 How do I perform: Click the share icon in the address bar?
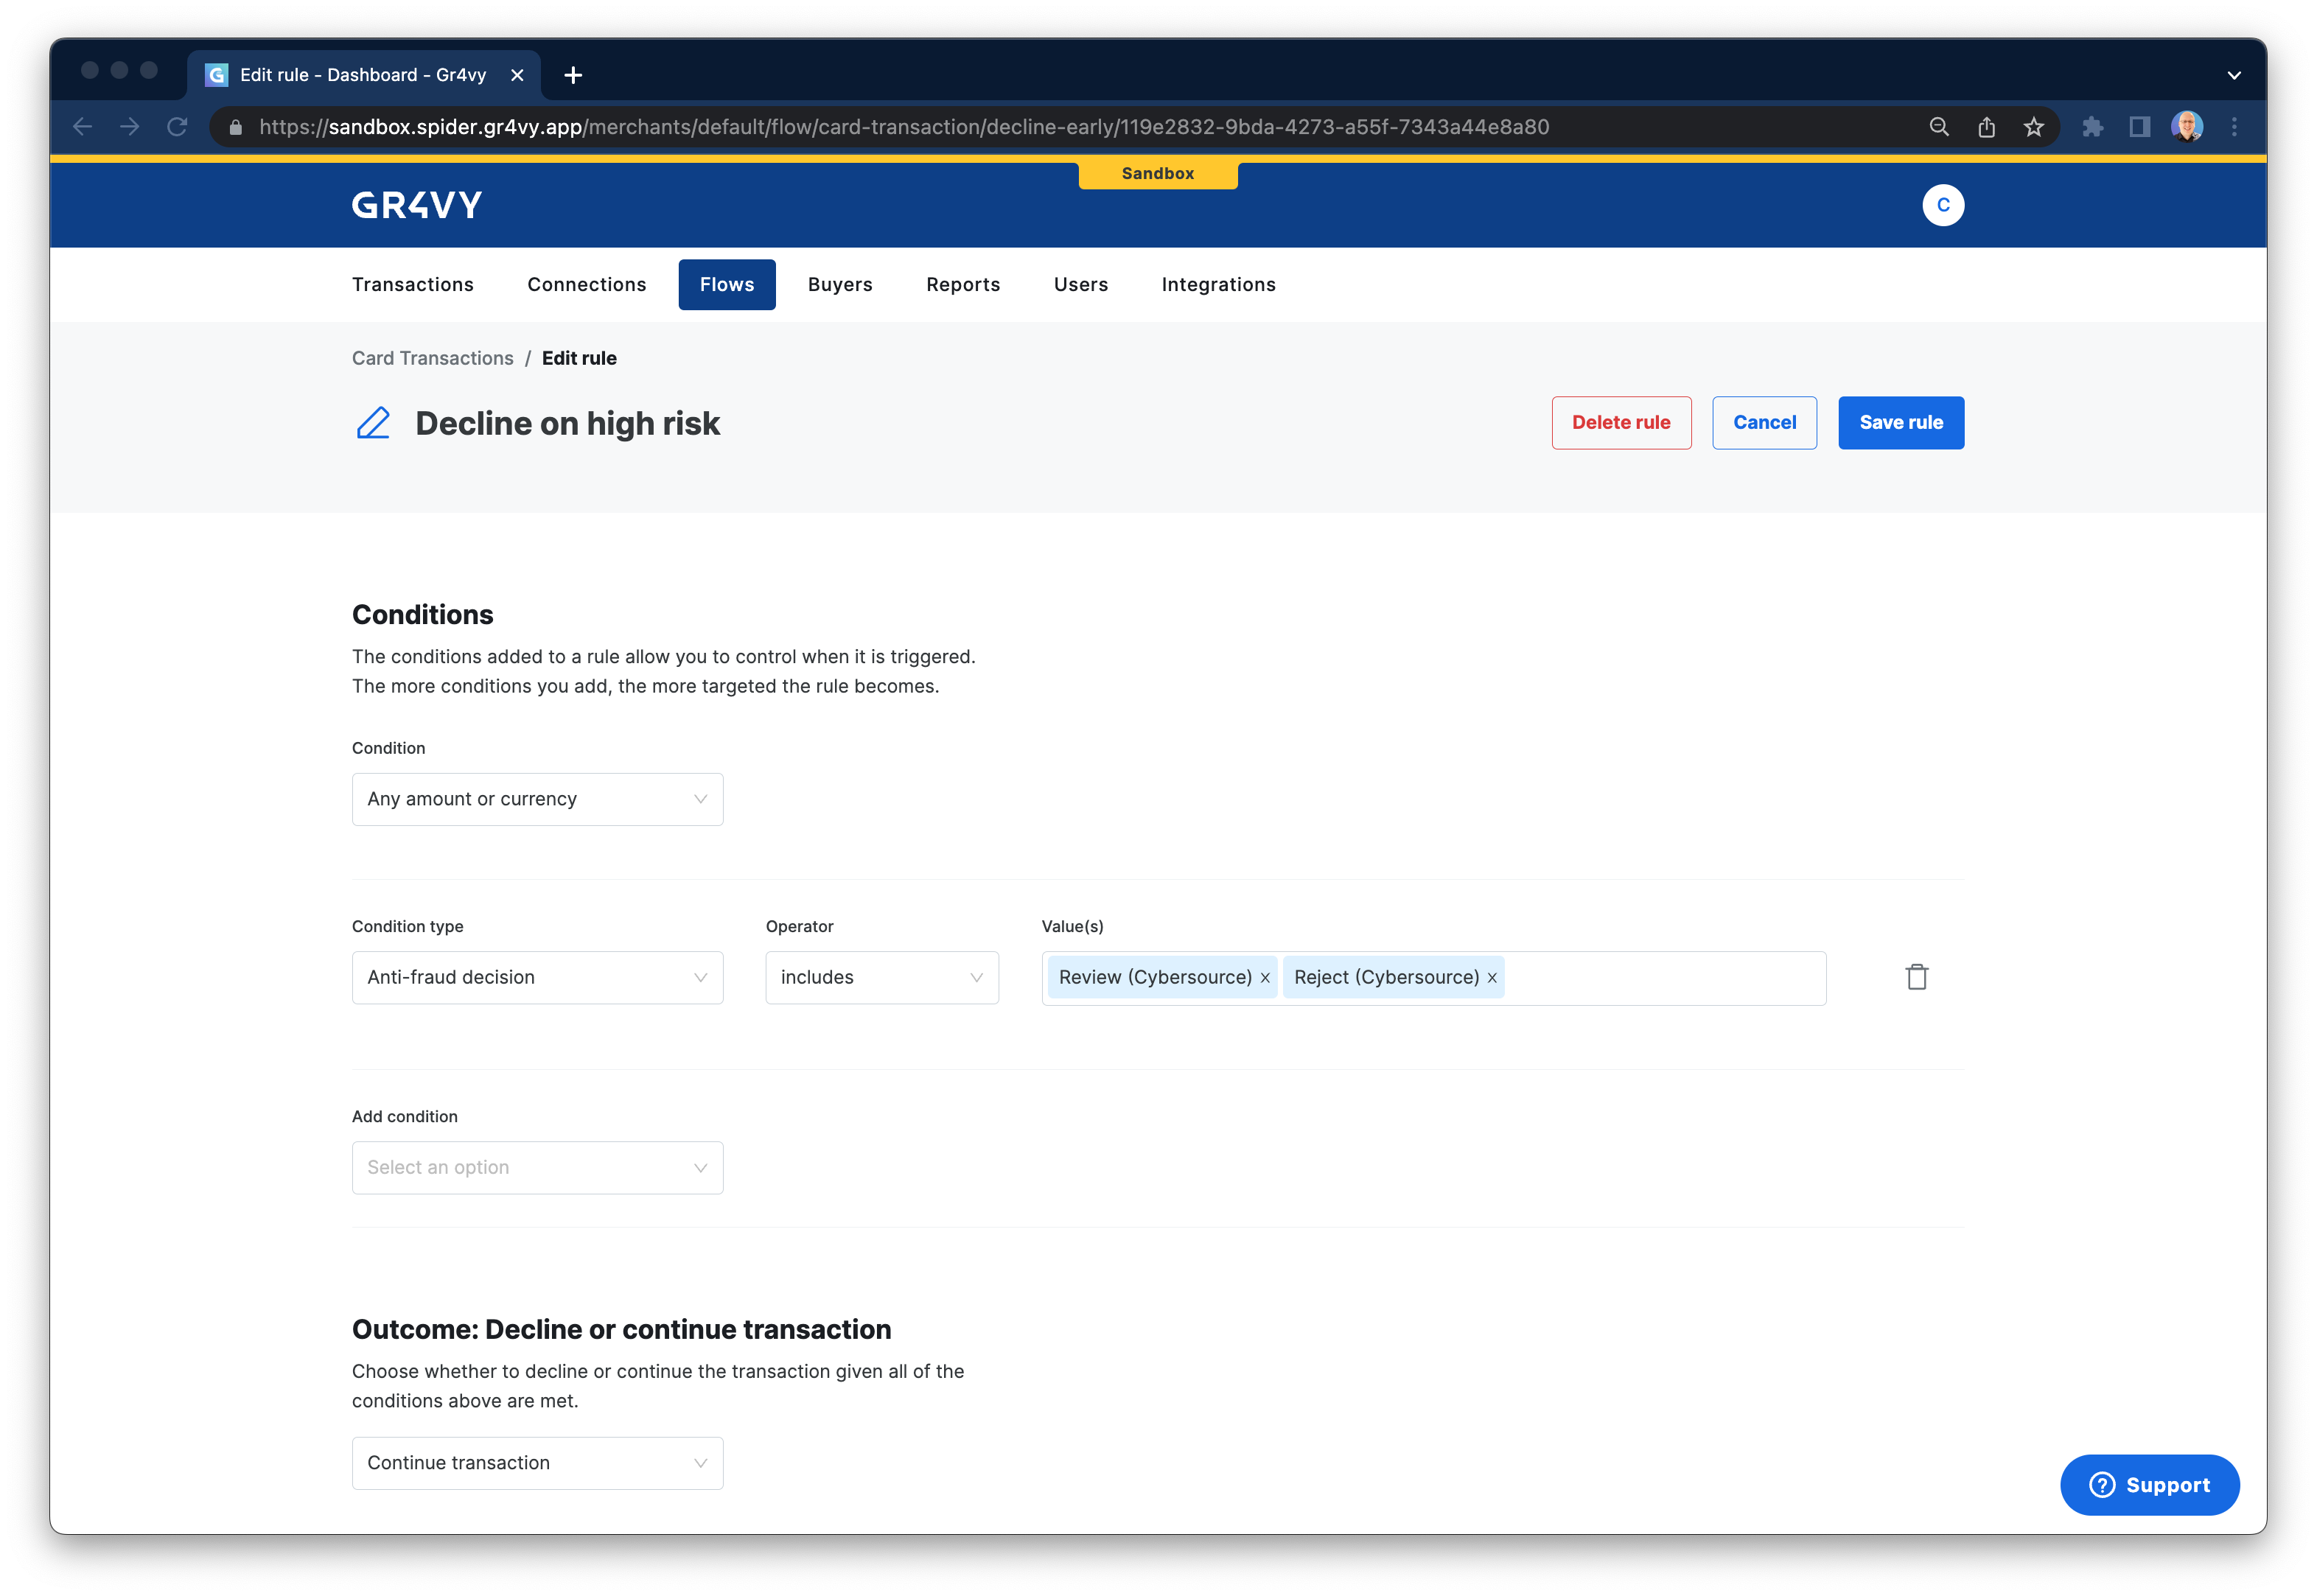[1986, 126]
